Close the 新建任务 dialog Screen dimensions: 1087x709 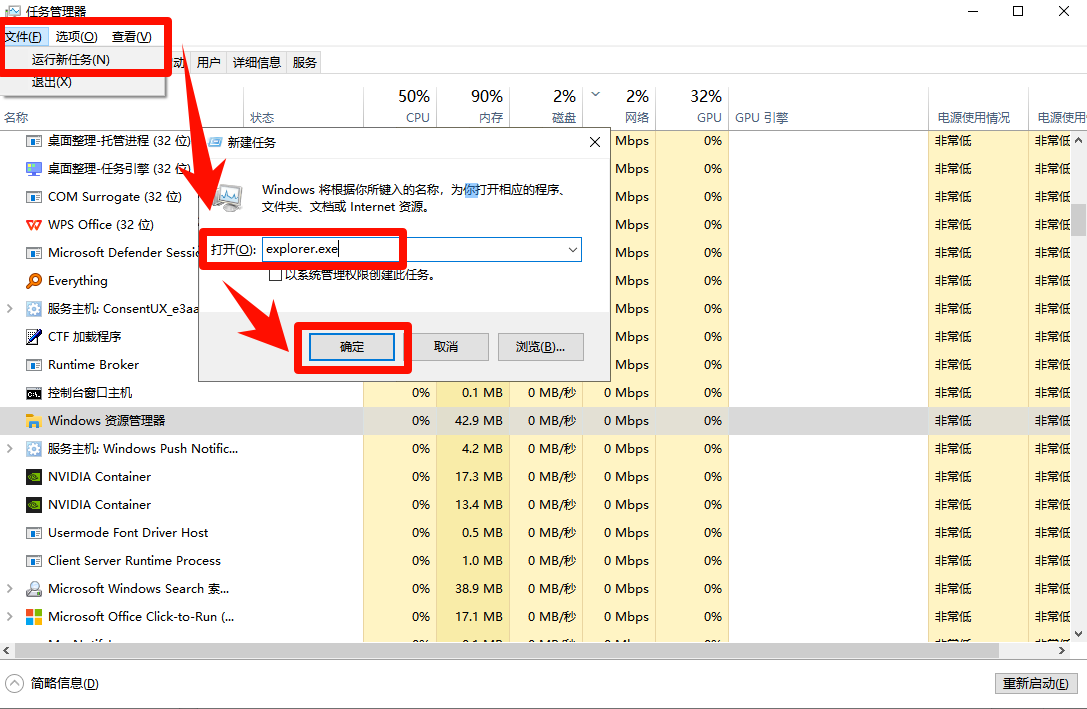595,142
